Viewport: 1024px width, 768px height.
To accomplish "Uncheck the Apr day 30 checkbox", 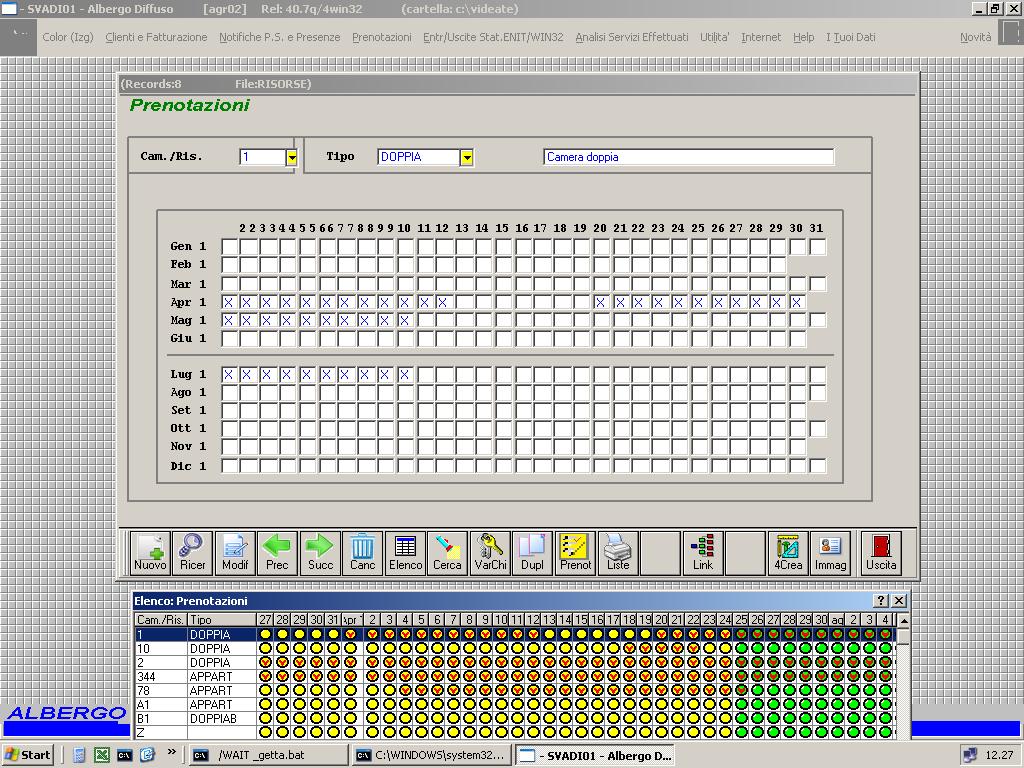I will click(796, 302).
